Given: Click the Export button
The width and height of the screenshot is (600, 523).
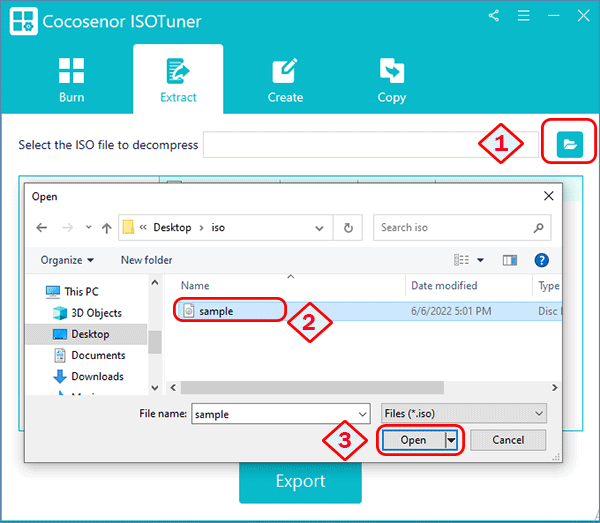Looking at the screenshot, I should click(300, 481).
